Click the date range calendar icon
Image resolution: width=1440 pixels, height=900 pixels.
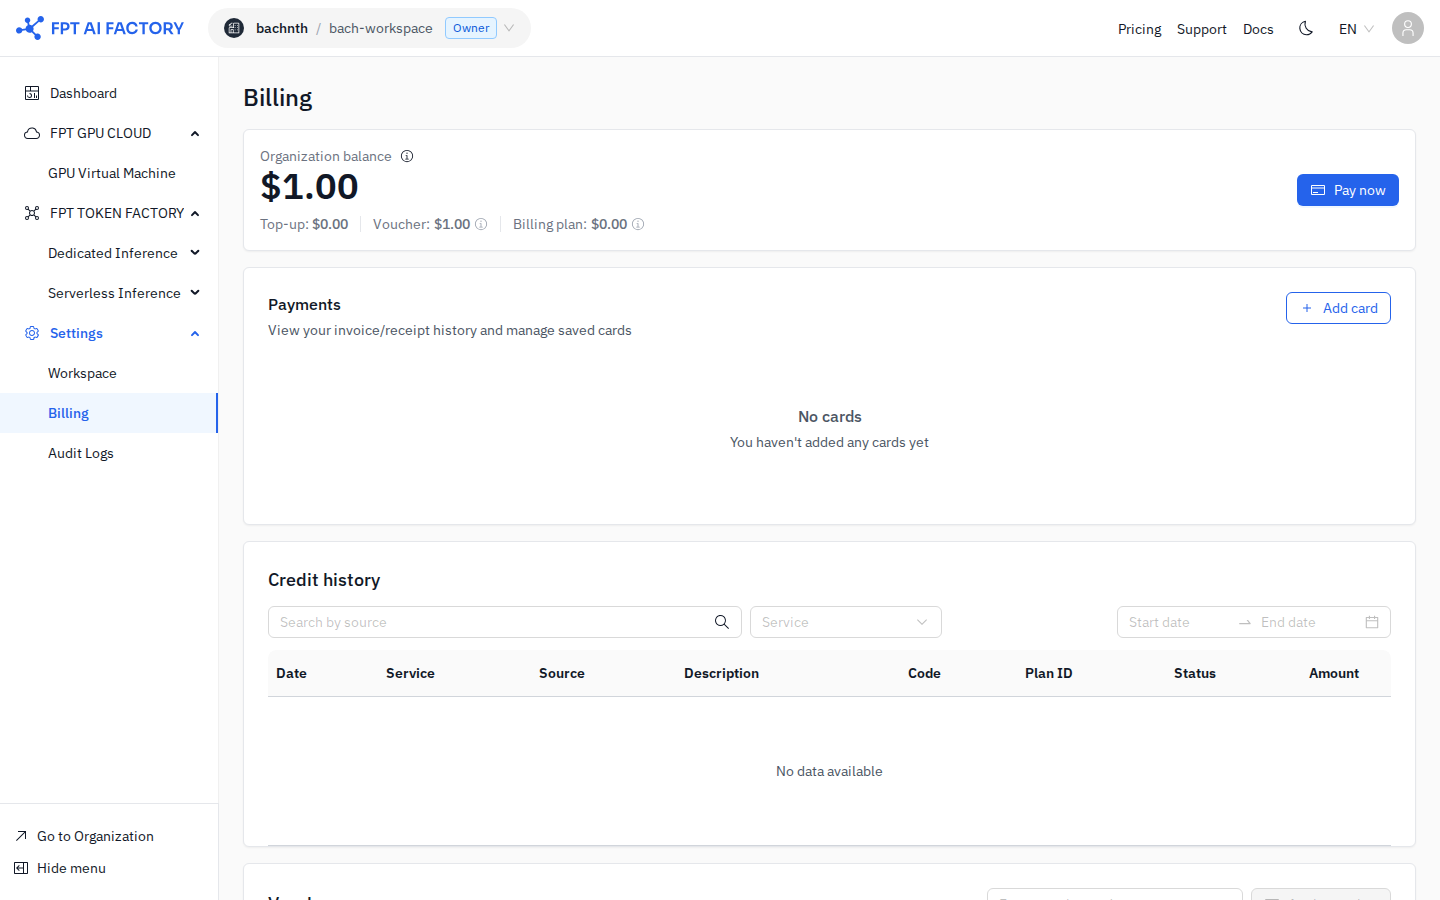click(1372, 622)
